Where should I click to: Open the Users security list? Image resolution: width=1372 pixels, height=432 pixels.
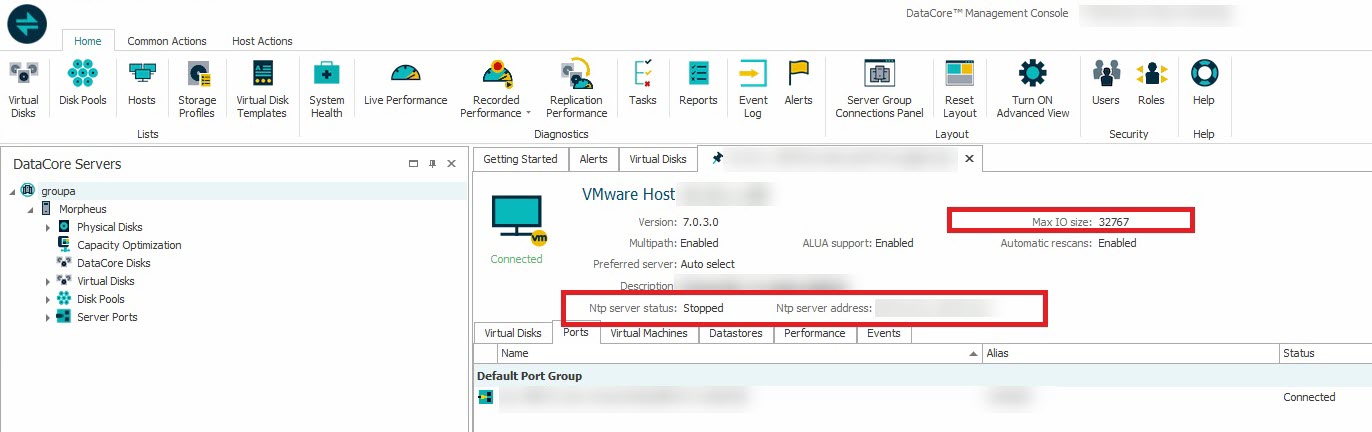[1106, 82]
